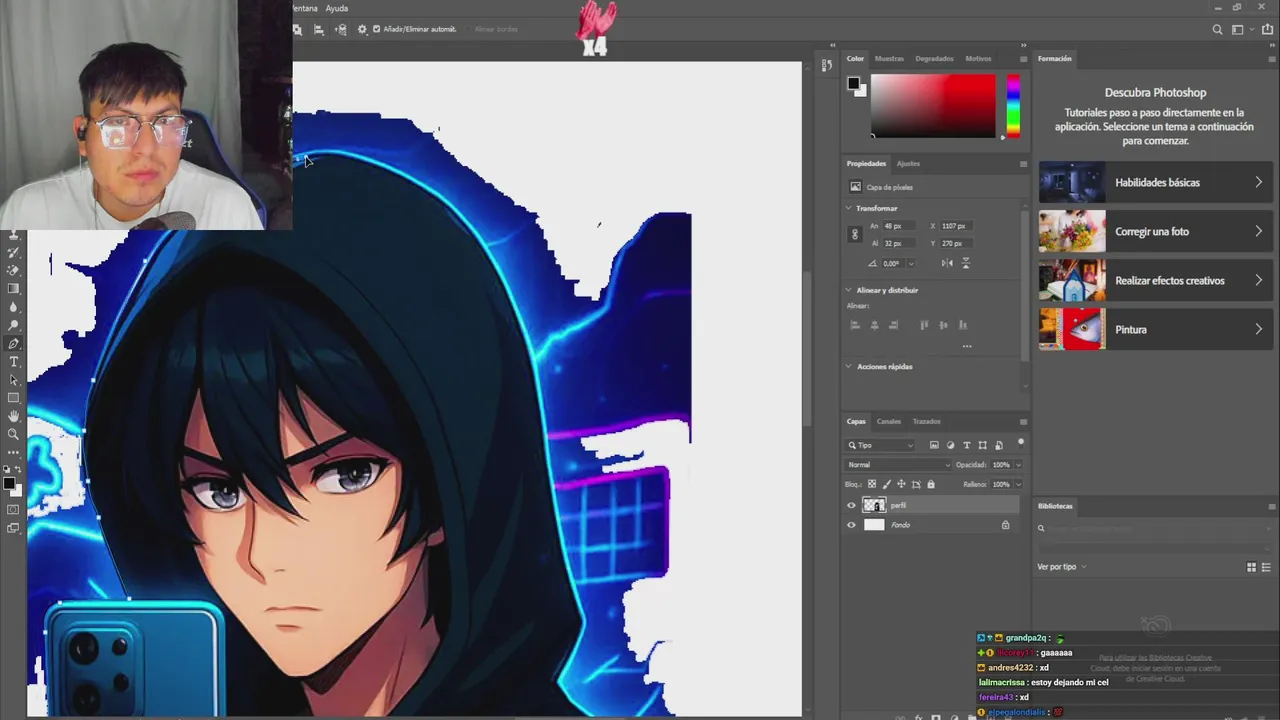Image resolution: width=1280 pixels, height=720 pixels.
Task: Click the align horizontal centers icon
Action: tap(875, 325)
